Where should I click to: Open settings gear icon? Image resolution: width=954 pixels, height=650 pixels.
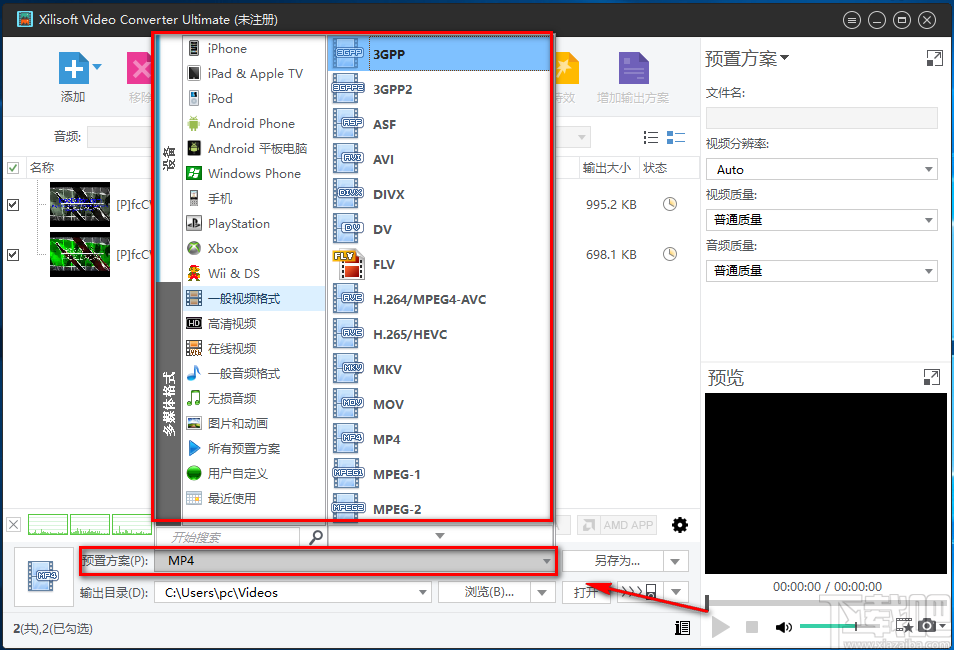tap(680, 525)
